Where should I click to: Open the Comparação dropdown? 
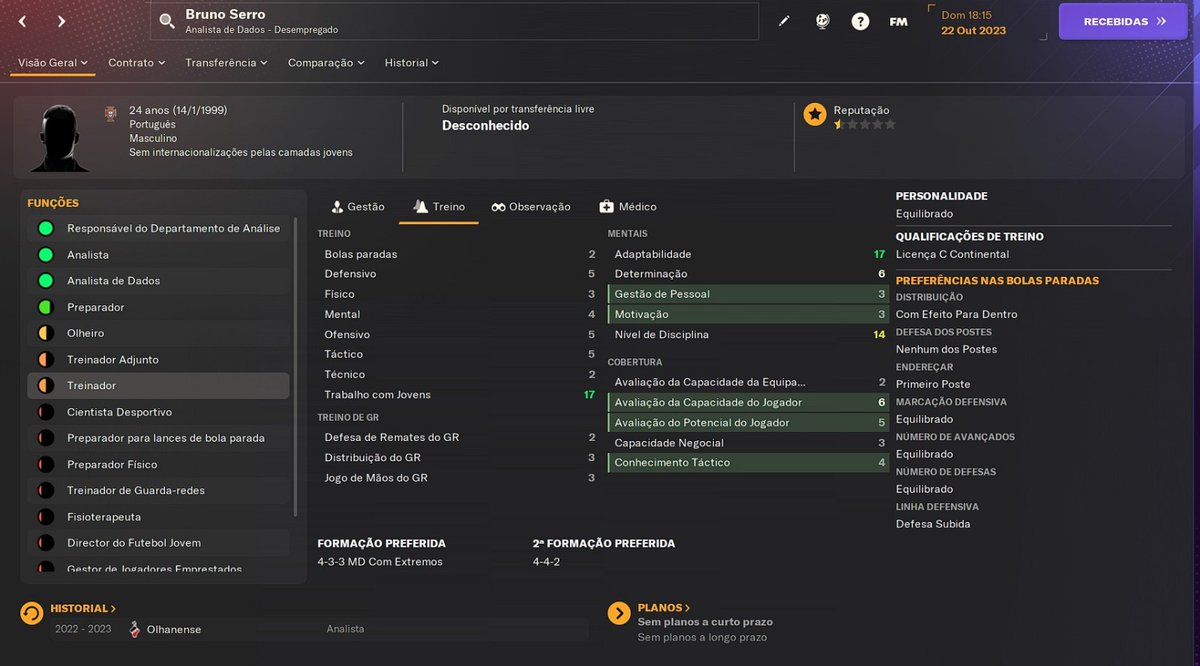pyautogui.click(x=326, y=62)
